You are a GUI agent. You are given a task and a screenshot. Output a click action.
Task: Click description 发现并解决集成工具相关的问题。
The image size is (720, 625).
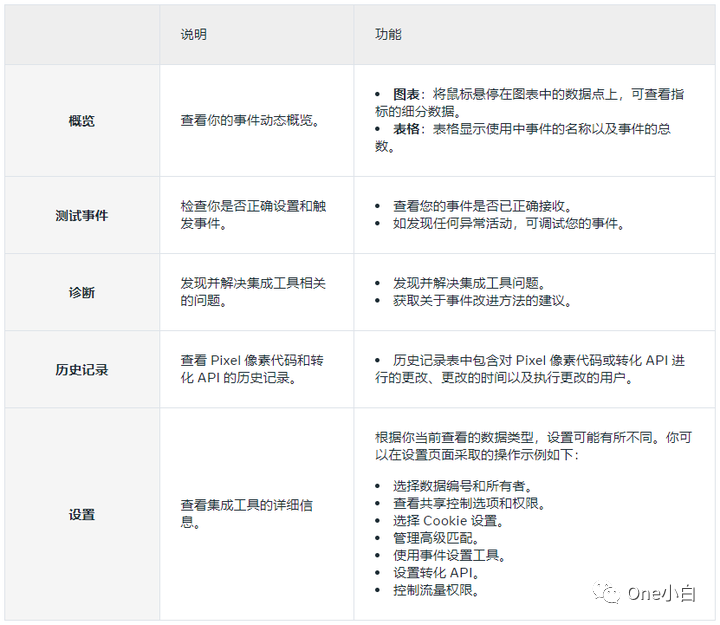pyautogui.click(x=253, y=292)
